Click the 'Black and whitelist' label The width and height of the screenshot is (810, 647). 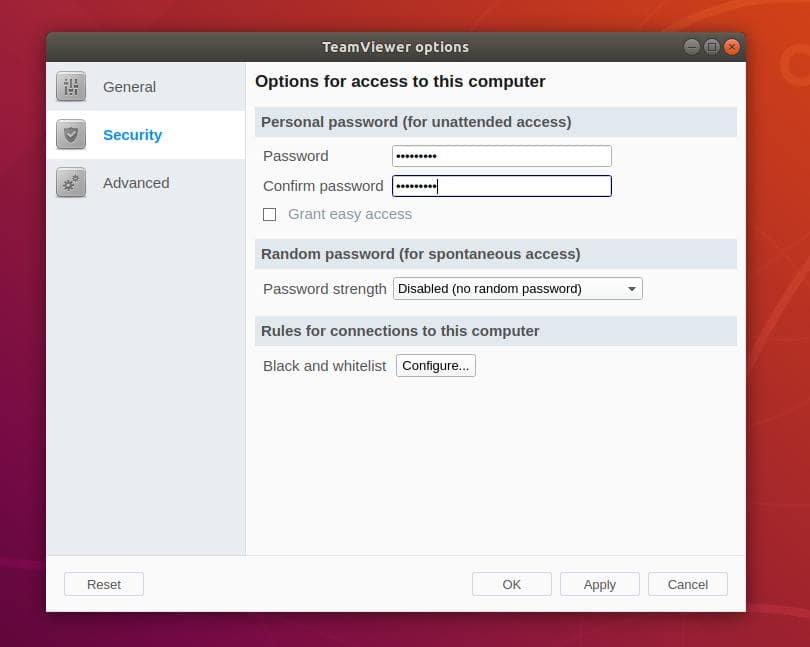[x=324, y=366]
